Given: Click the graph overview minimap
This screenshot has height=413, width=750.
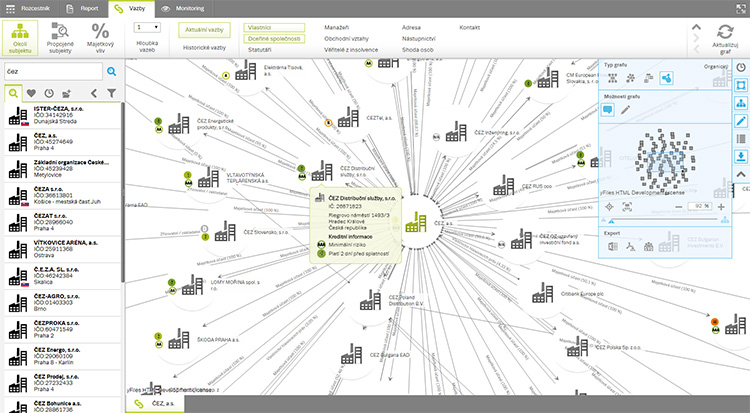Looking at the screenshot, I should coord(665,159).
